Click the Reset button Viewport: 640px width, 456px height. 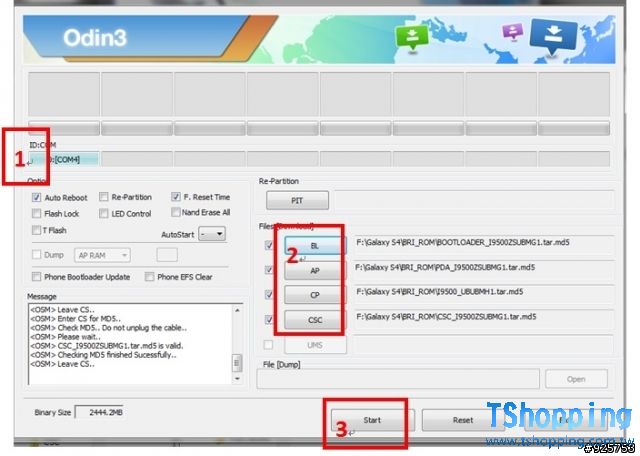[x=462, y=421]
